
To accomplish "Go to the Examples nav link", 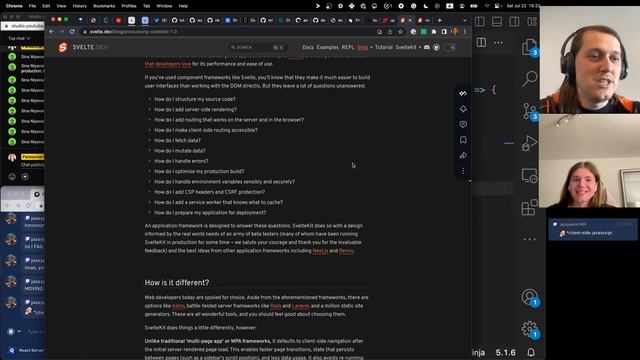I will click(328, 47).
